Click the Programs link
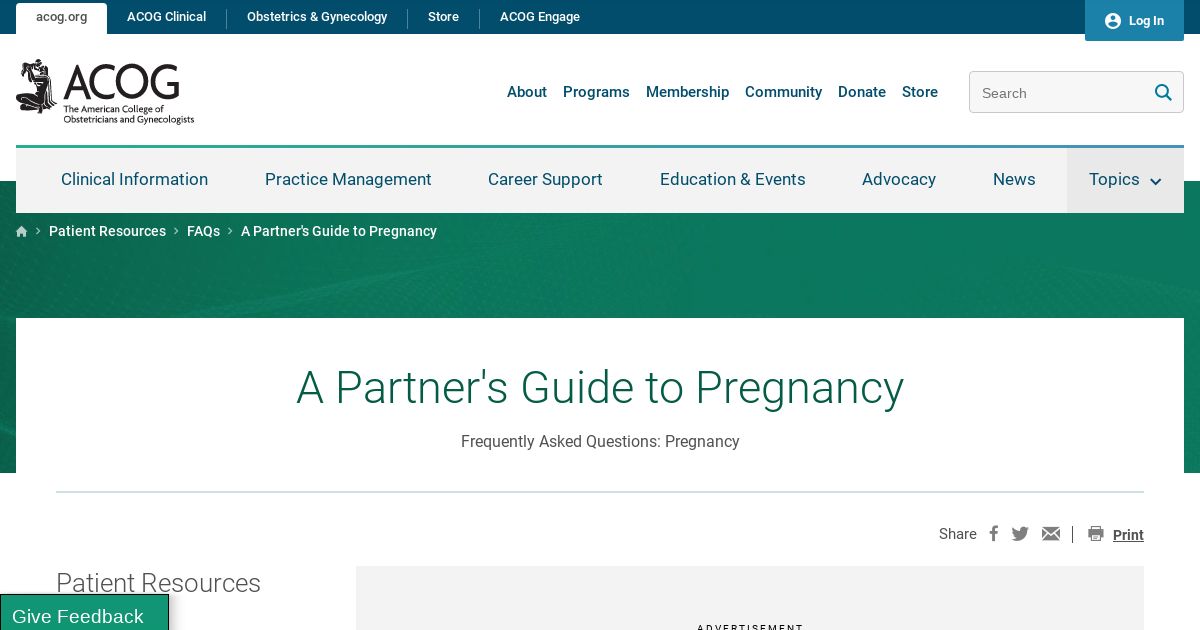 point(596,92)
